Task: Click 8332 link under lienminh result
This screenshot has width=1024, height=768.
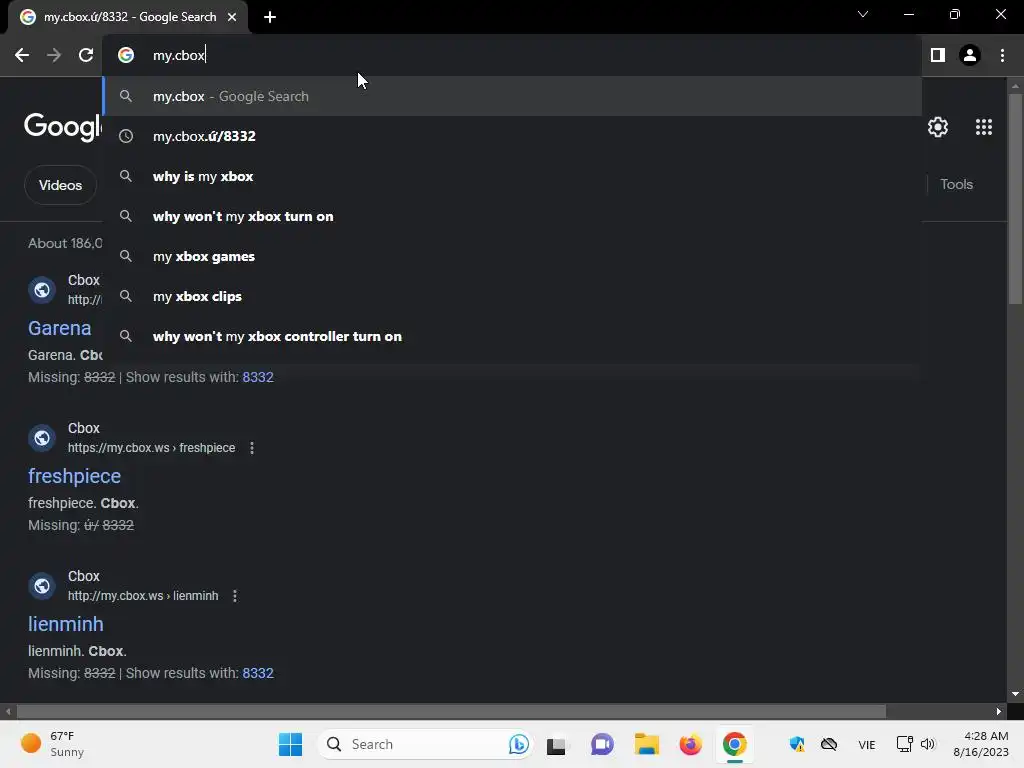Action: click(258, 673)
